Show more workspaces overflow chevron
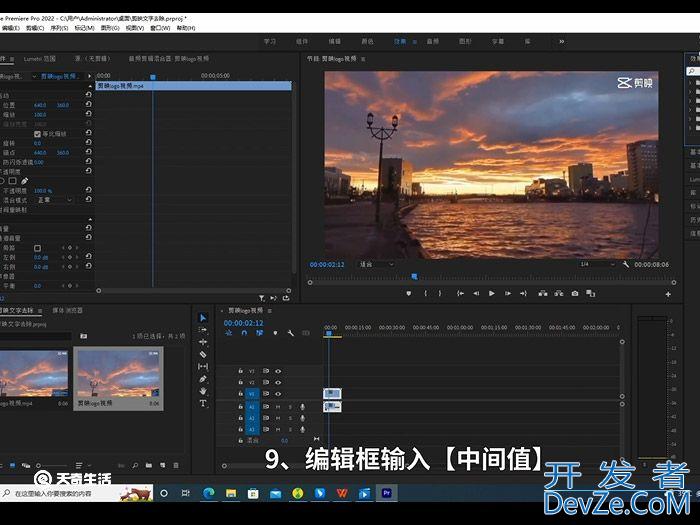This screenshot has width=700, height=525. (x=562, y=42)
